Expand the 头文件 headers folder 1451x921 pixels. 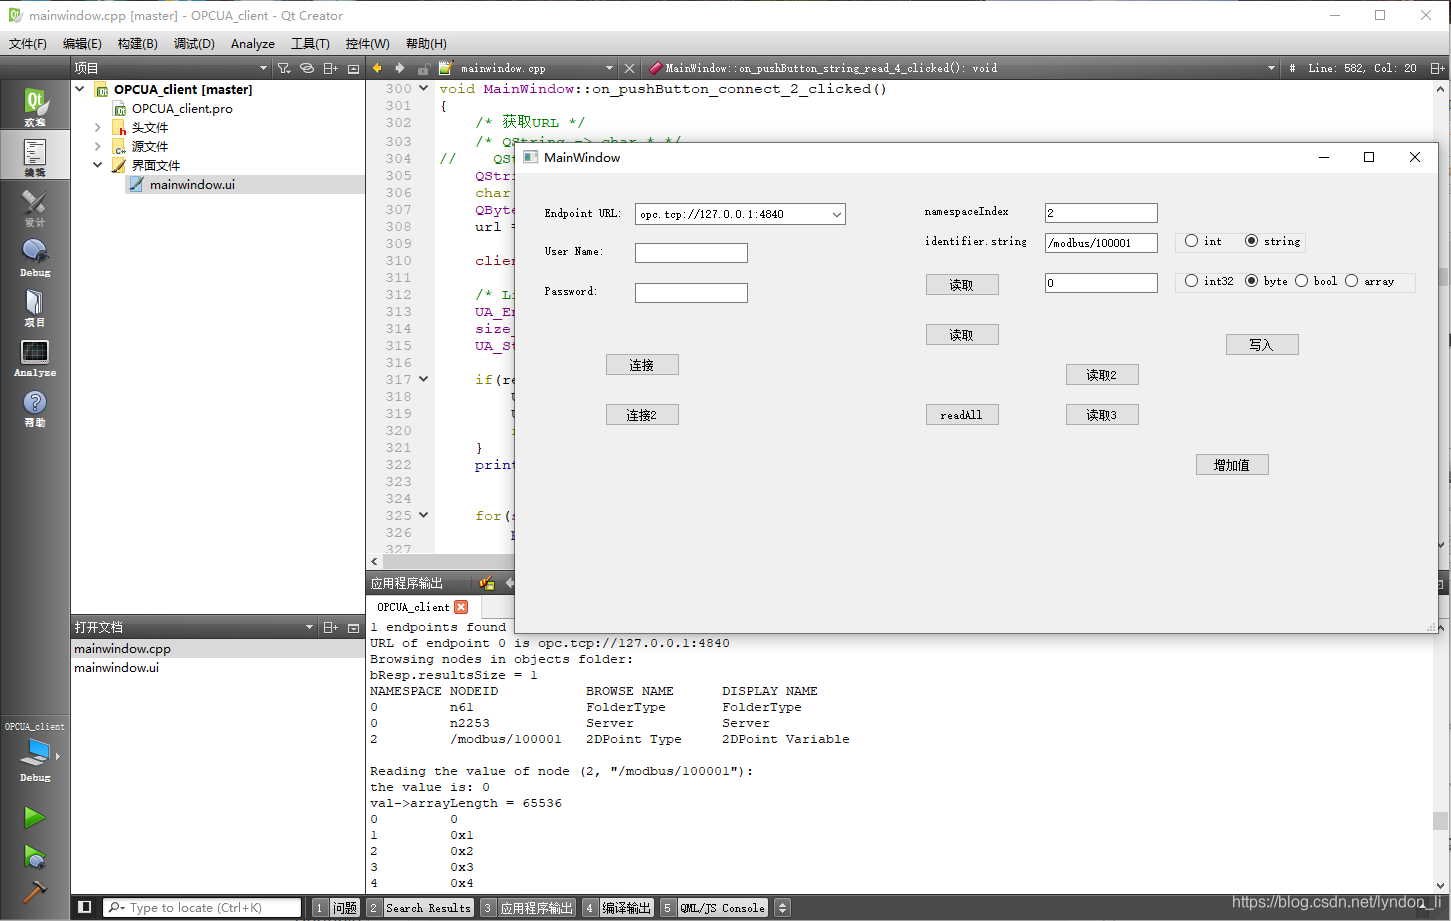98,127
